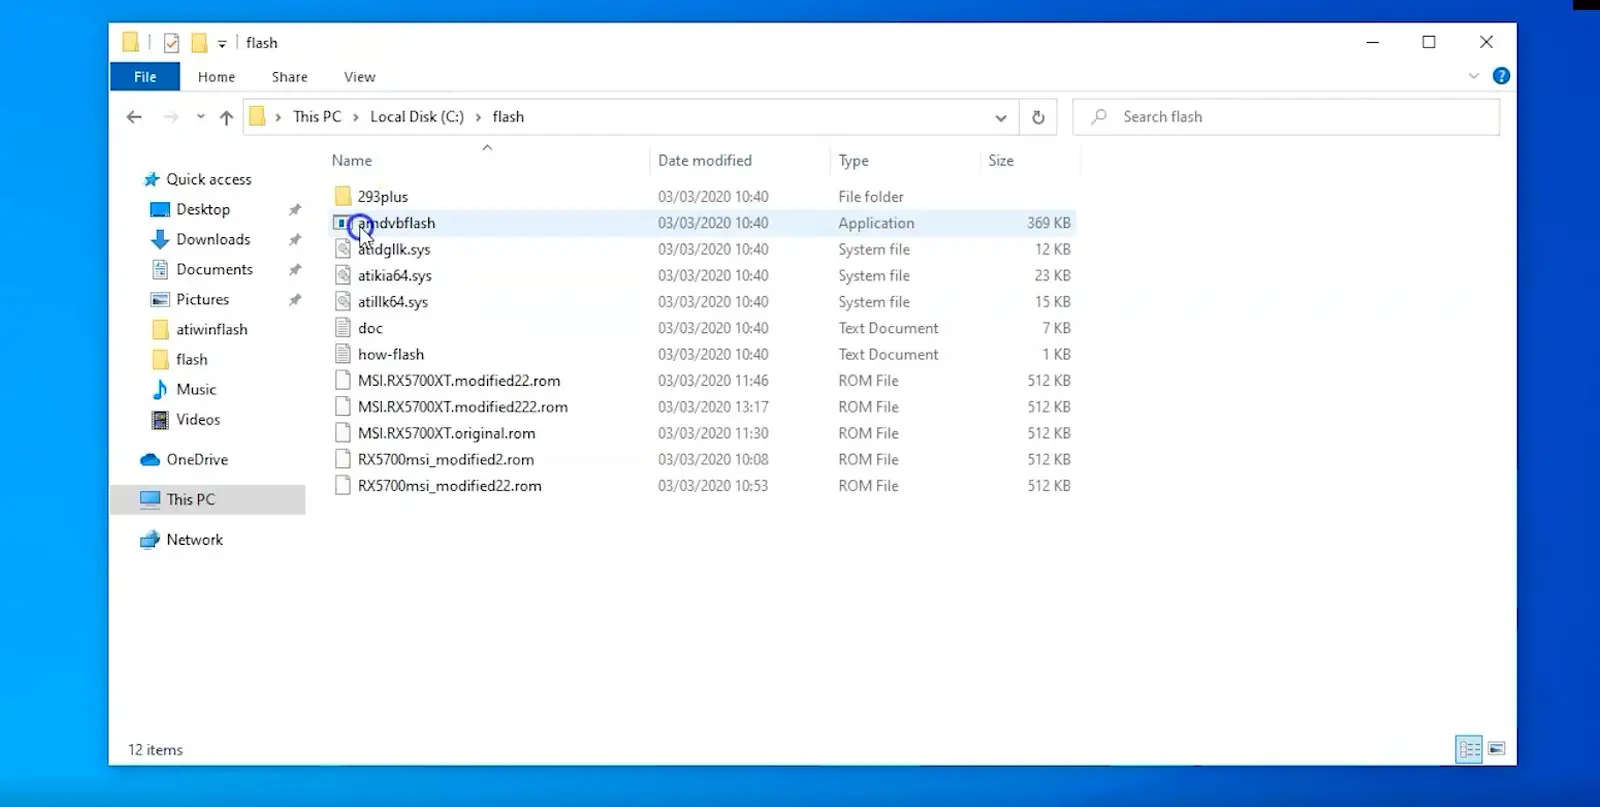Refresh the flash folder view

[1038, 117]
